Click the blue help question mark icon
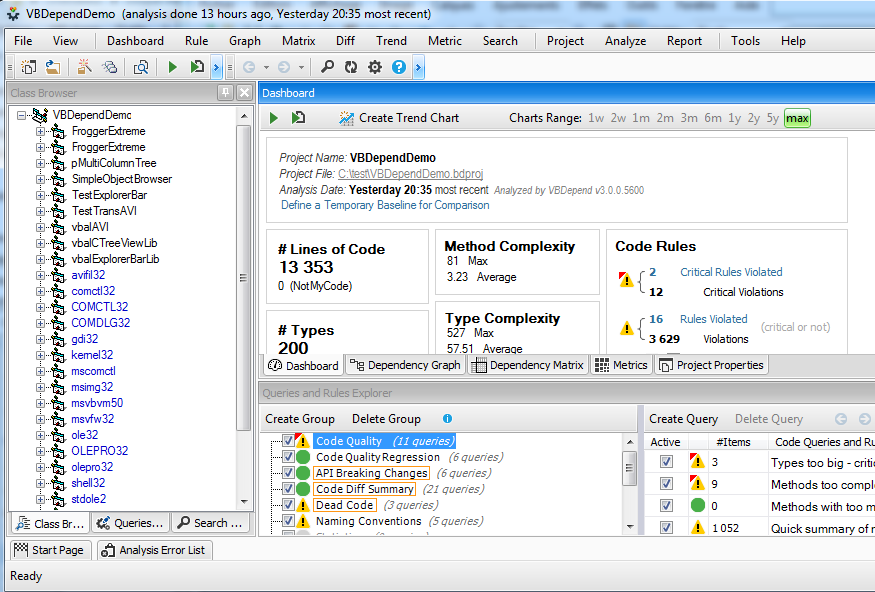 [x=399, y=67]
